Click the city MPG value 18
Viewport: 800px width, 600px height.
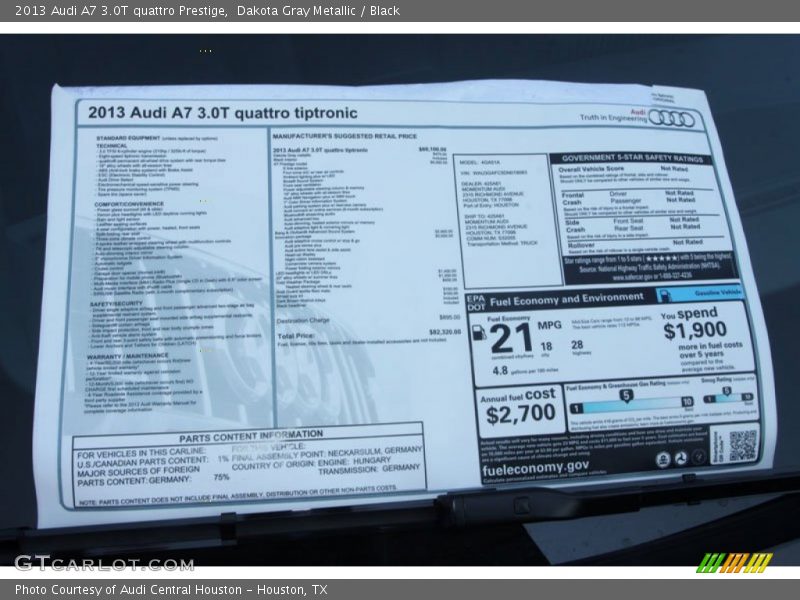point(546,347)
